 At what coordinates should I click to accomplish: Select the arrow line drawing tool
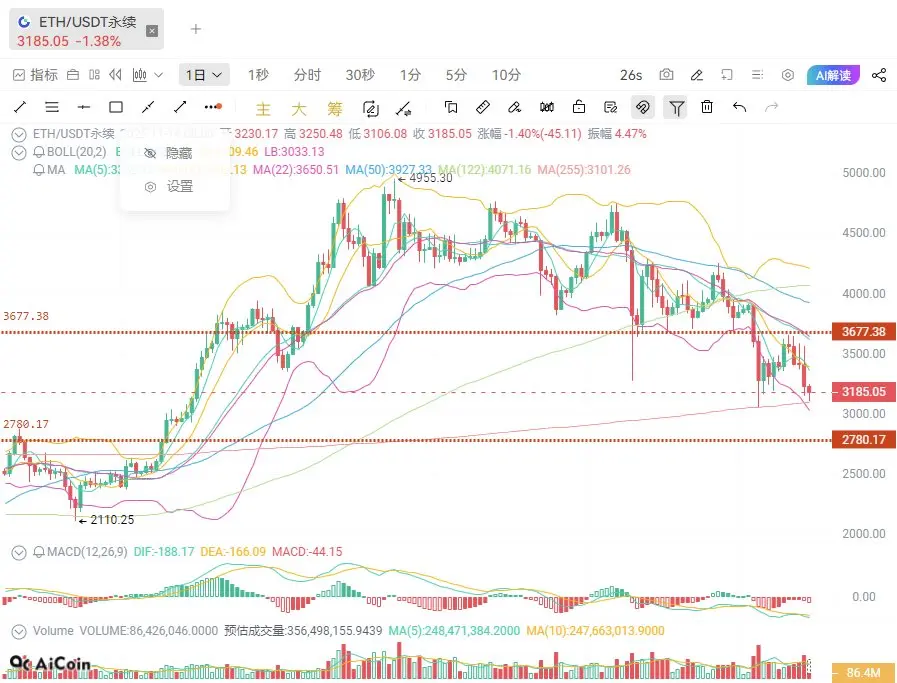[x=180, y=107]
